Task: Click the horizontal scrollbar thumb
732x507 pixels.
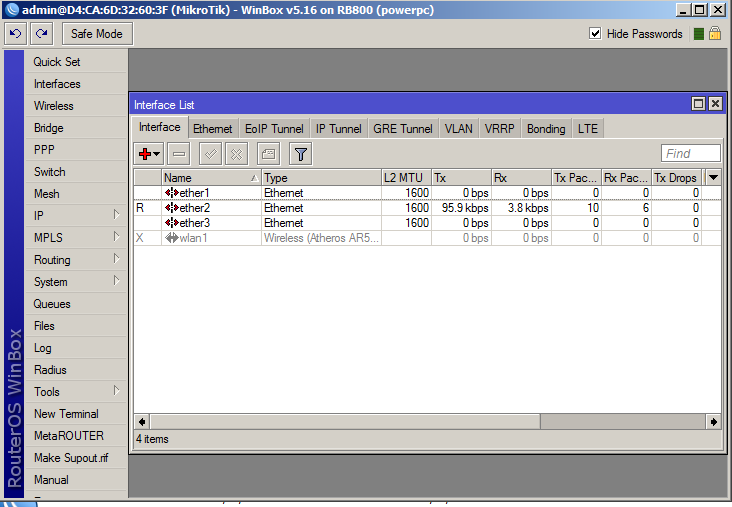Action: (345, 422)
